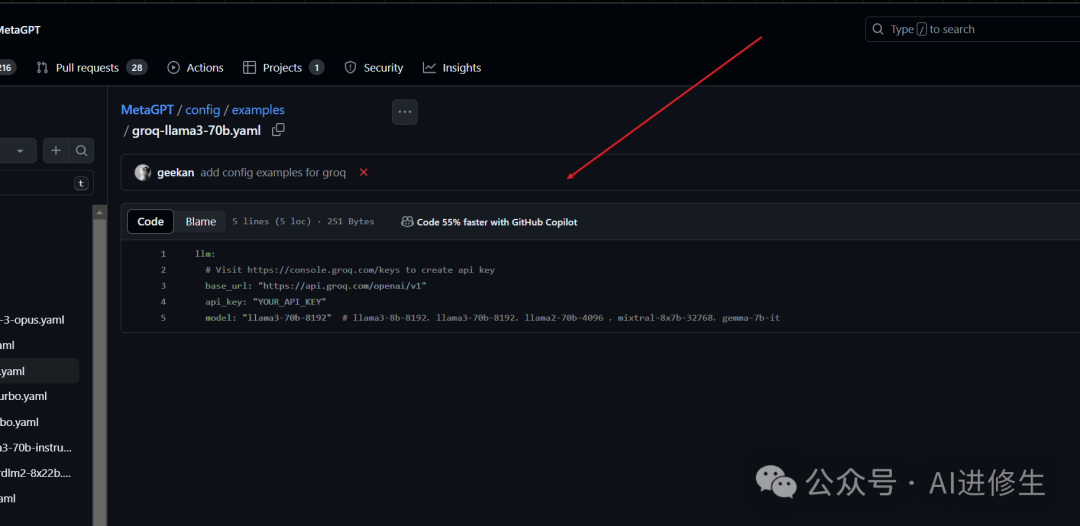Click the Projects table icon
Viewport: 1080px width, 526px height.
[249, 67]
